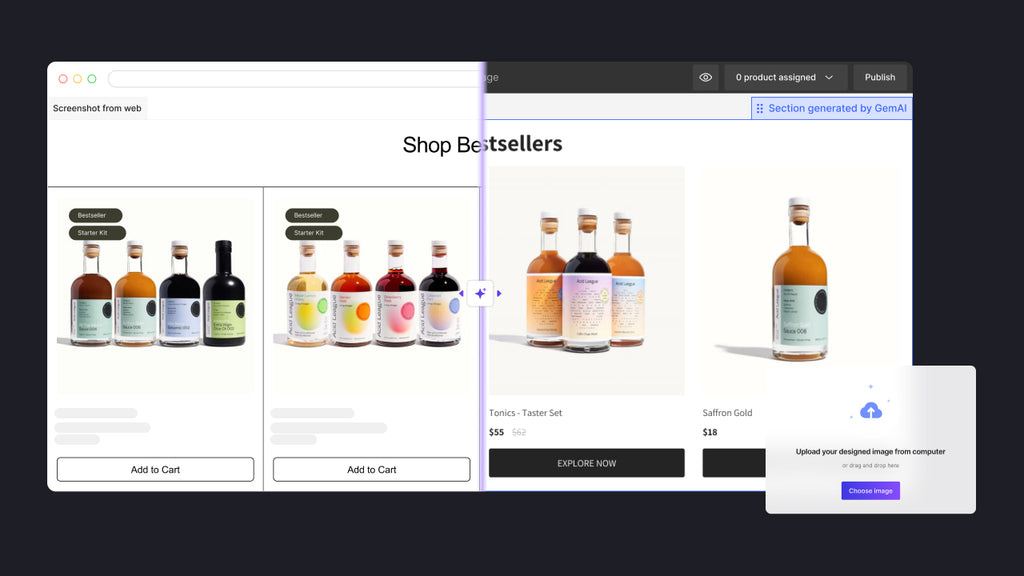Viewport: 1024px width, 576px height.
Task: Click Choose image on the upload panel
Action: (x=870, y=490)
